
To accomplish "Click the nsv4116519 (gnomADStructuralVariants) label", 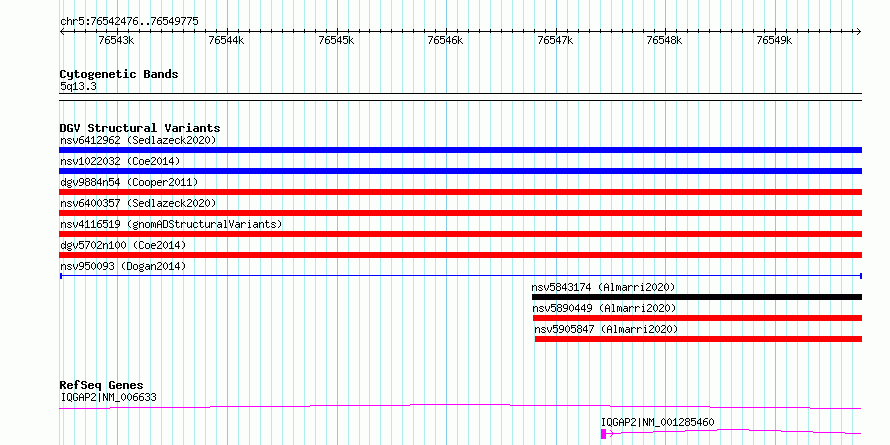I will [x=171, y=224].
